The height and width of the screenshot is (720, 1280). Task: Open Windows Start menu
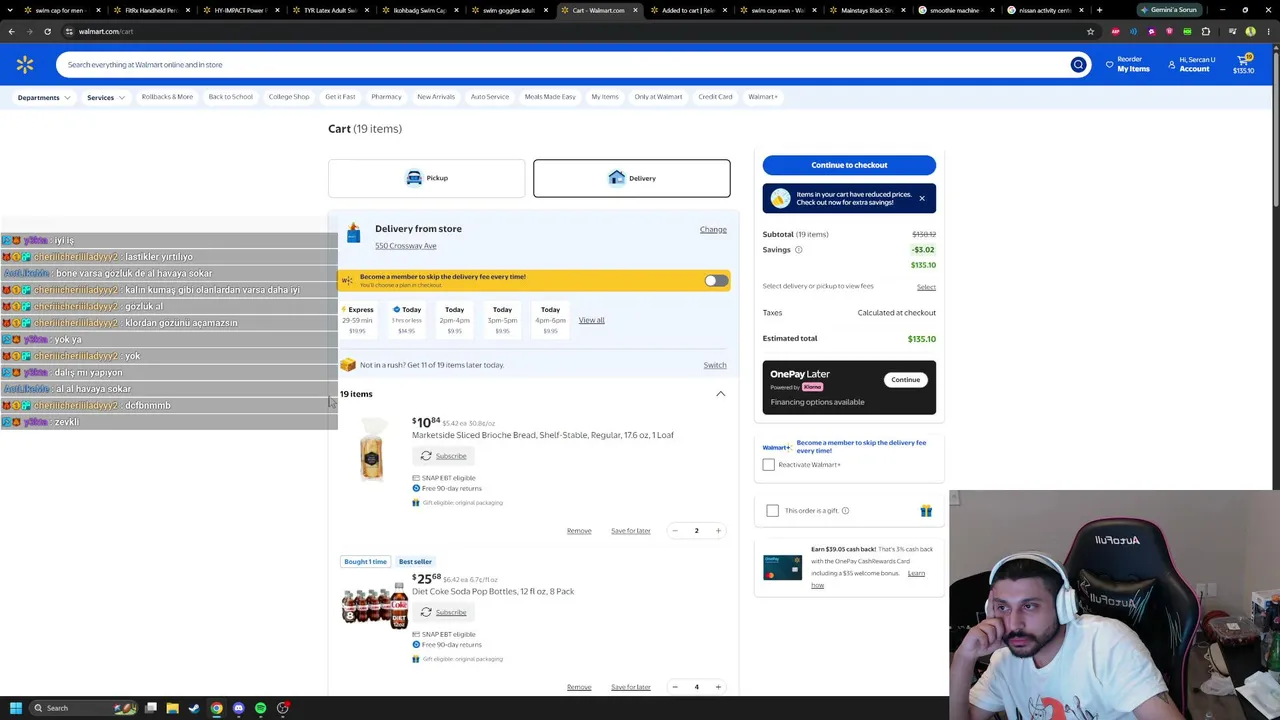tap(15, 708)
